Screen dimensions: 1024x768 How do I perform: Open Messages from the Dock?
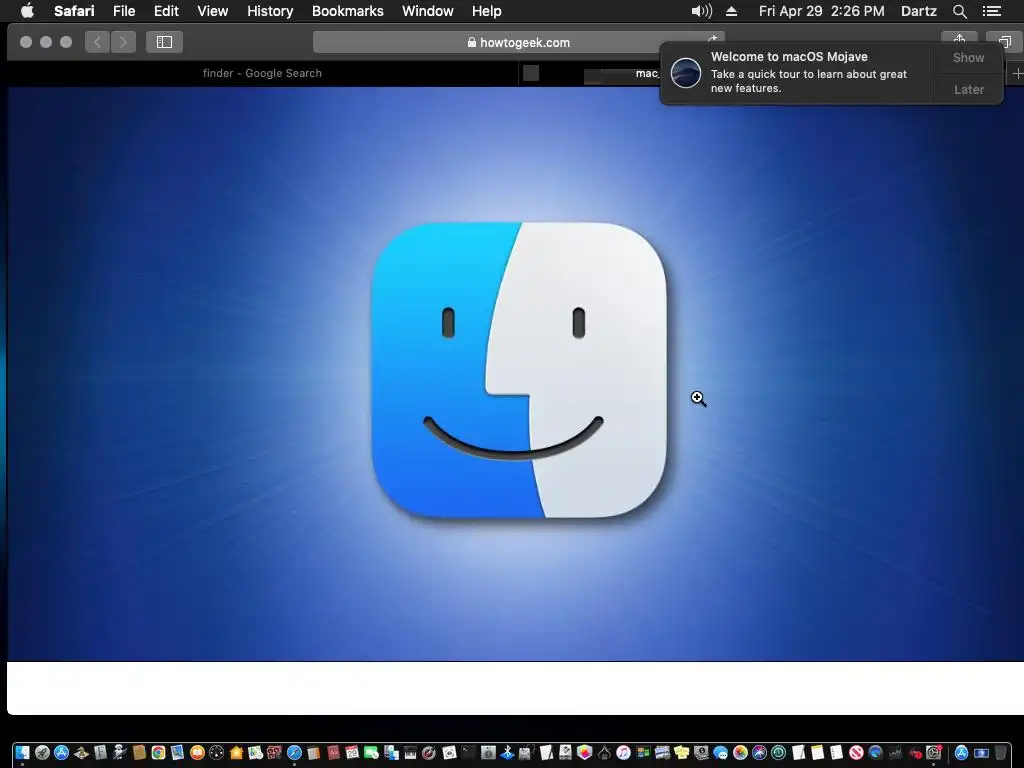(x=720, y=752)
